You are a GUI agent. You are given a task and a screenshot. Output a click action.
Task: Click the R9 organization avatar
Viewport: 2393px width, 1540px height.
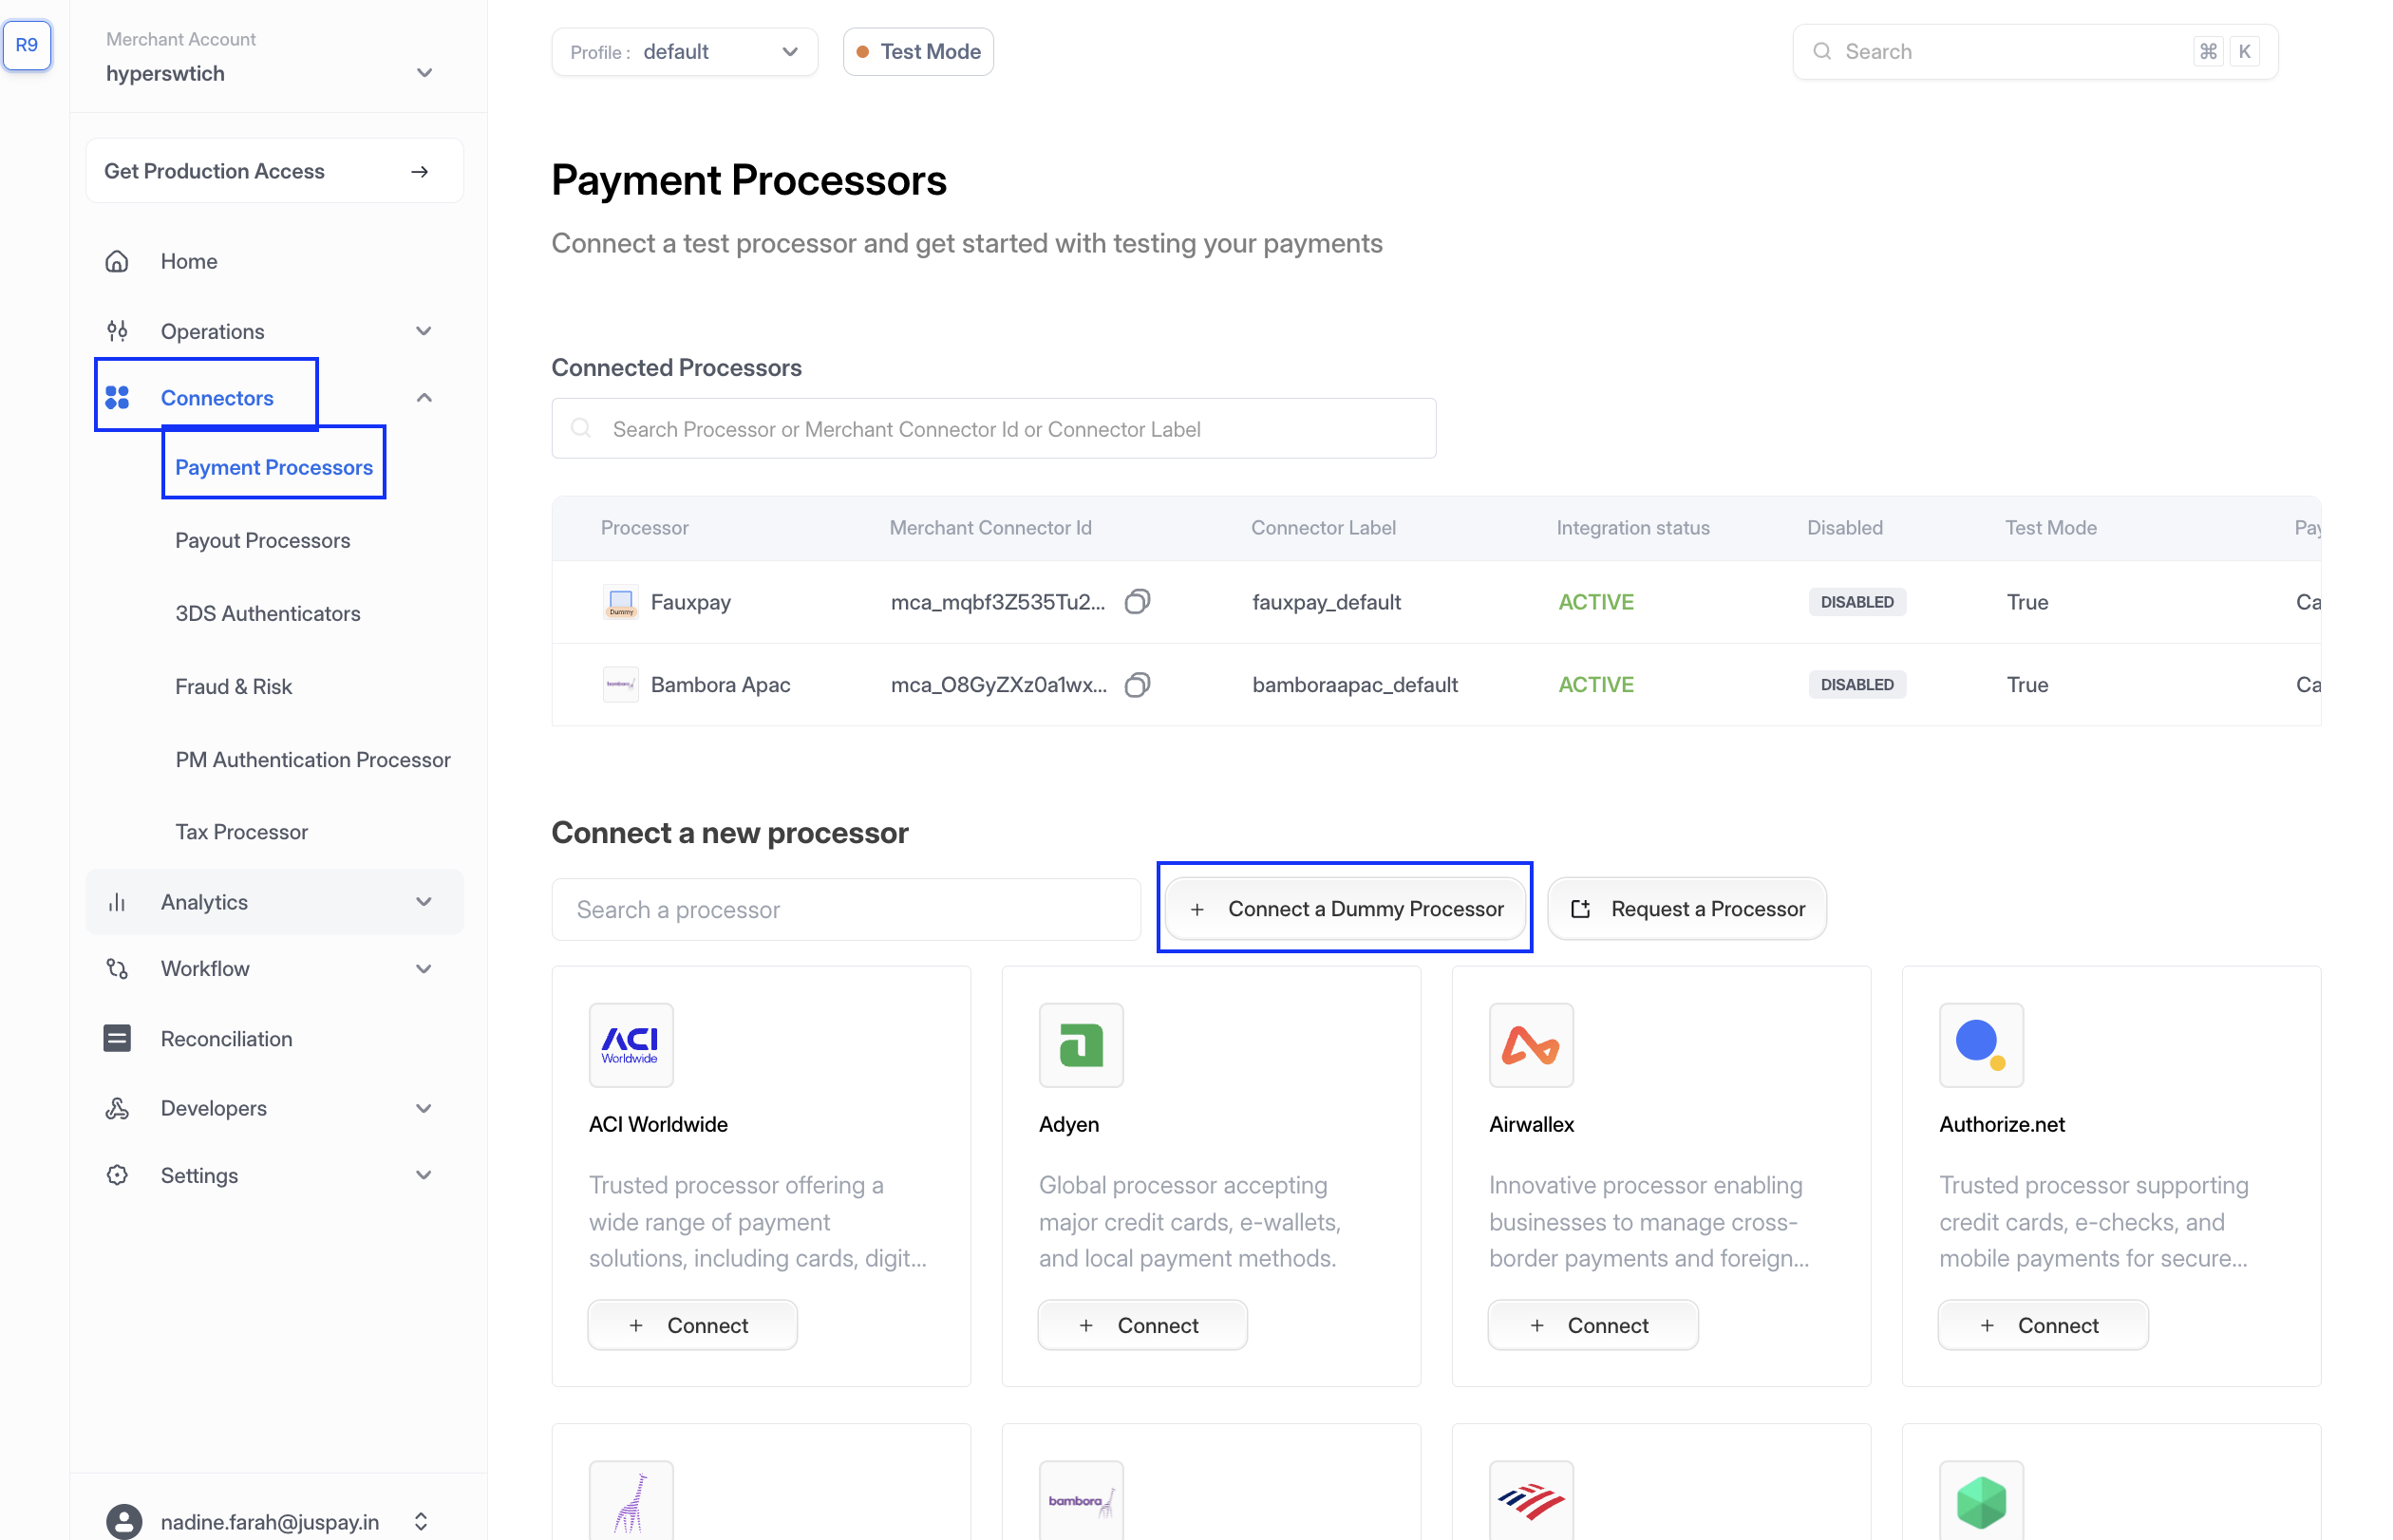[27, 45]
